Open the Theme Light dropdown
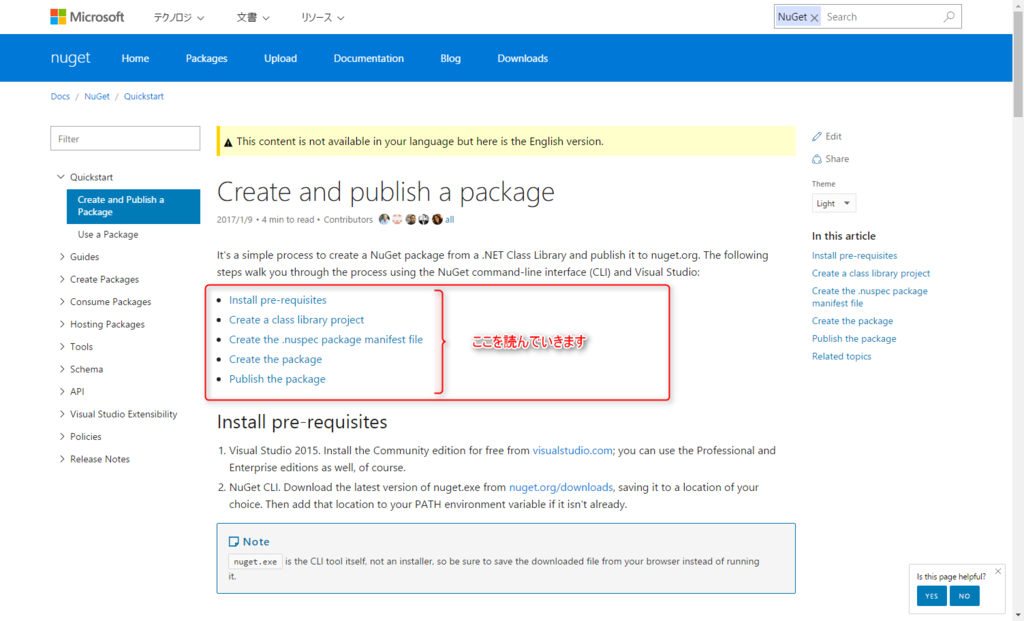Viewport: 1024px width, 621px height. pyautogui.click(x=833, y=203)
